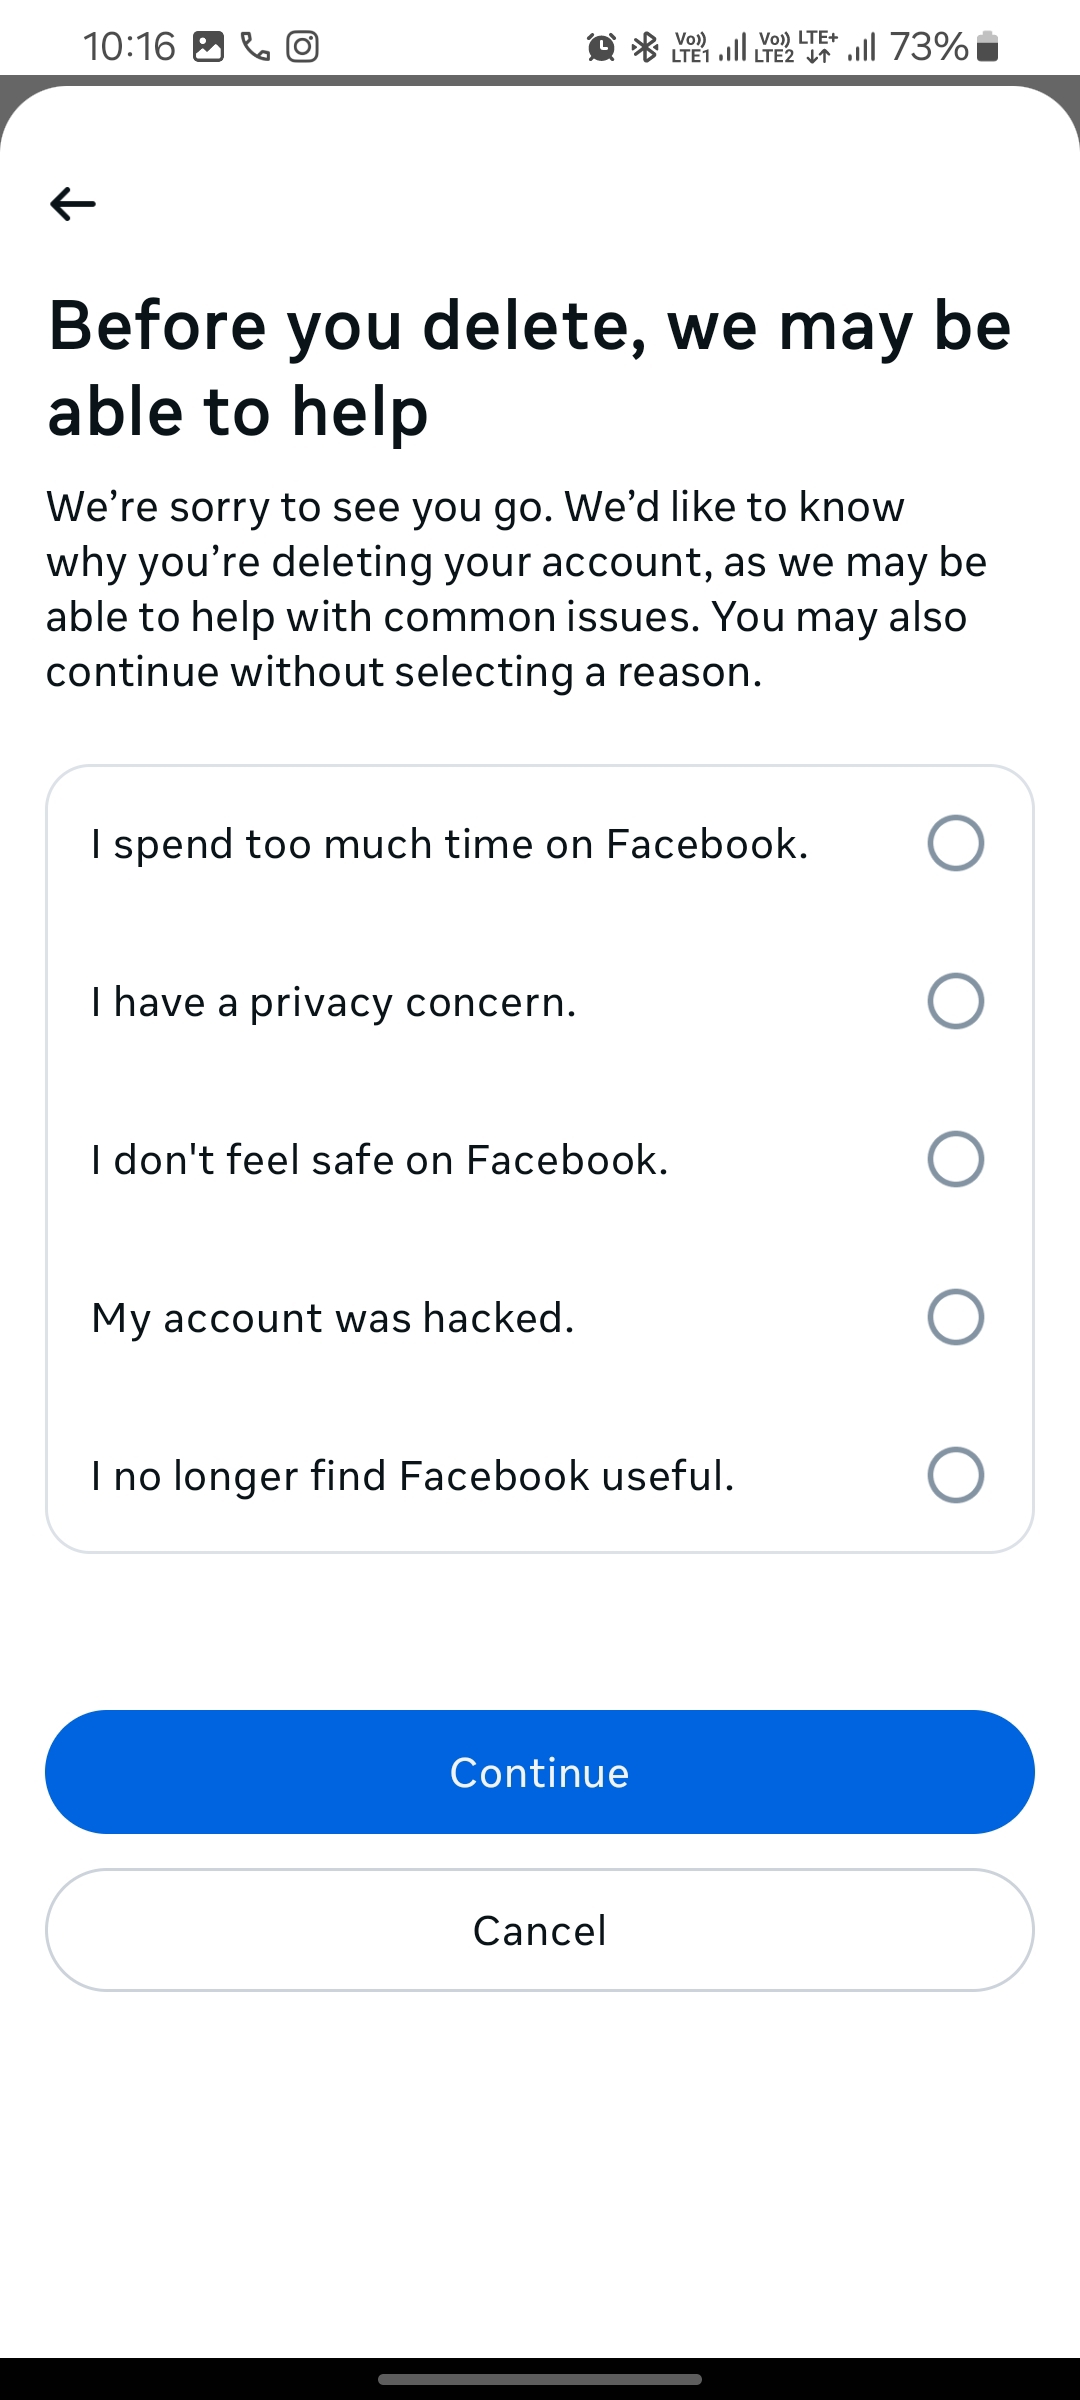Tap 'I have a privacy concern.' text
This screenshot has width=1080, height=2400.
[x=334, y=1003]
